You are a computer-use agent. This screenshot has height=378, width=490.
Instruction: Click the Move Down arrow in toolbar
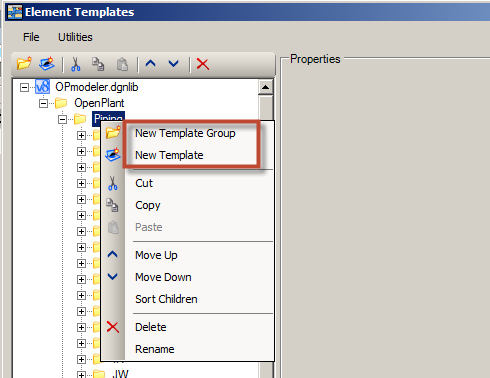(173, 63)
